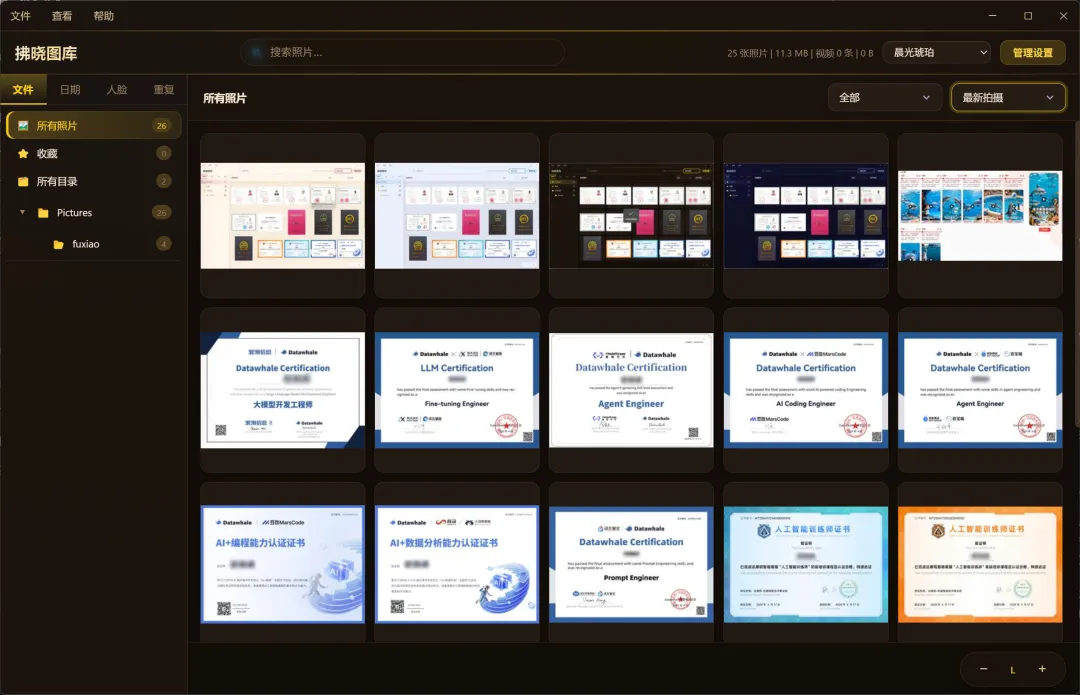The height and width of the screenshot is (695, 1080).
Task: Click the 所有照片 picture icon in sidebar
Action: tap(23, 126)
